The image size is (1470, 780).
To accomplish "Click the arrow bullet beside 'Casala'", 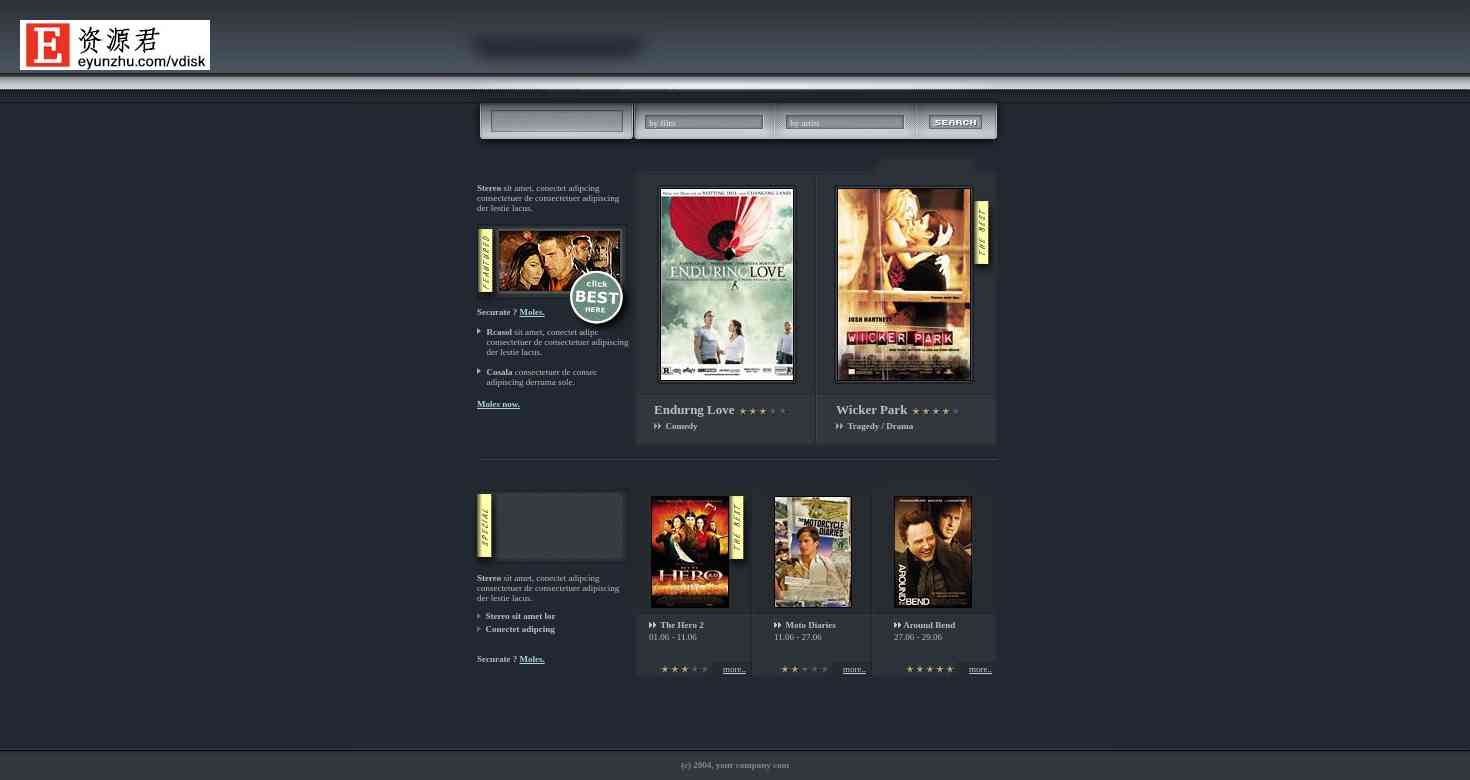I will [479, 371].
